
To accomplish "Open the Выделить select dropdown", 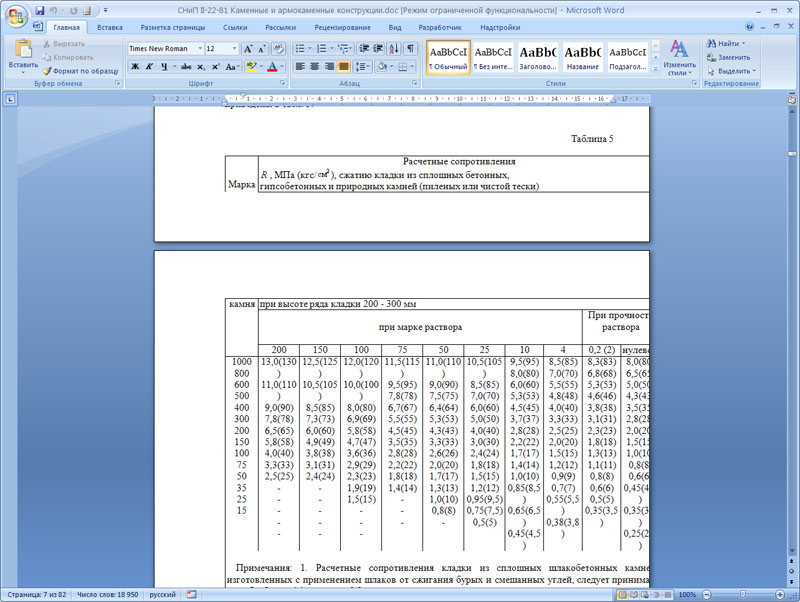I will [732, 71].
